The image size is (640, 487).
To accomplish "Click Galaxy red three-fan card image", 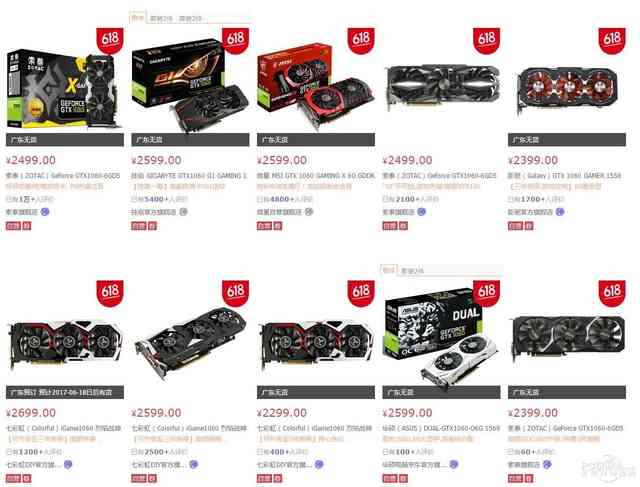I will pos(567,90).
